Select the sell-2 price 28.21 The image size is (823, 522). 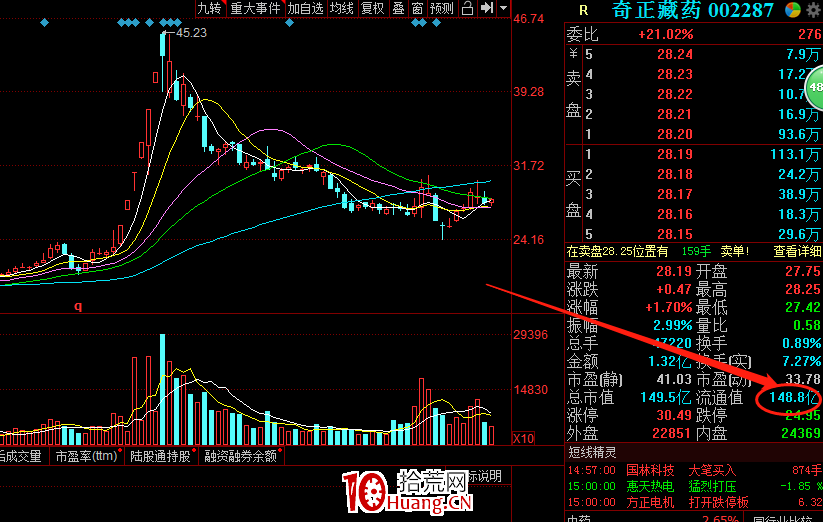674,114
